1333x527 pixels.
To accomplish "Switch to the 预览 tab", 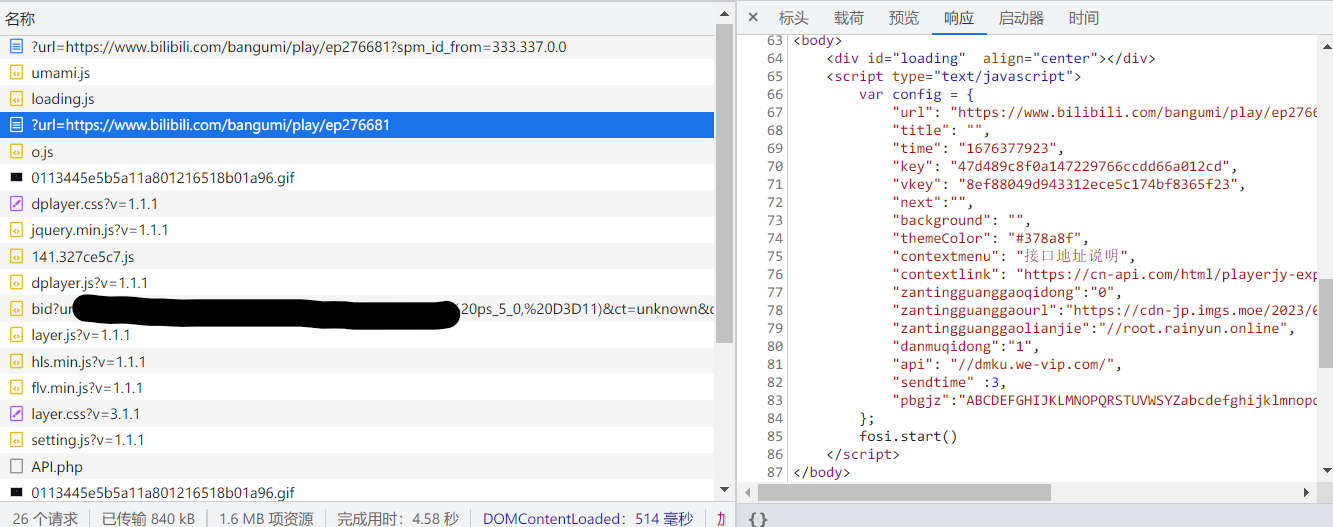I will click(x=903, y=18).
